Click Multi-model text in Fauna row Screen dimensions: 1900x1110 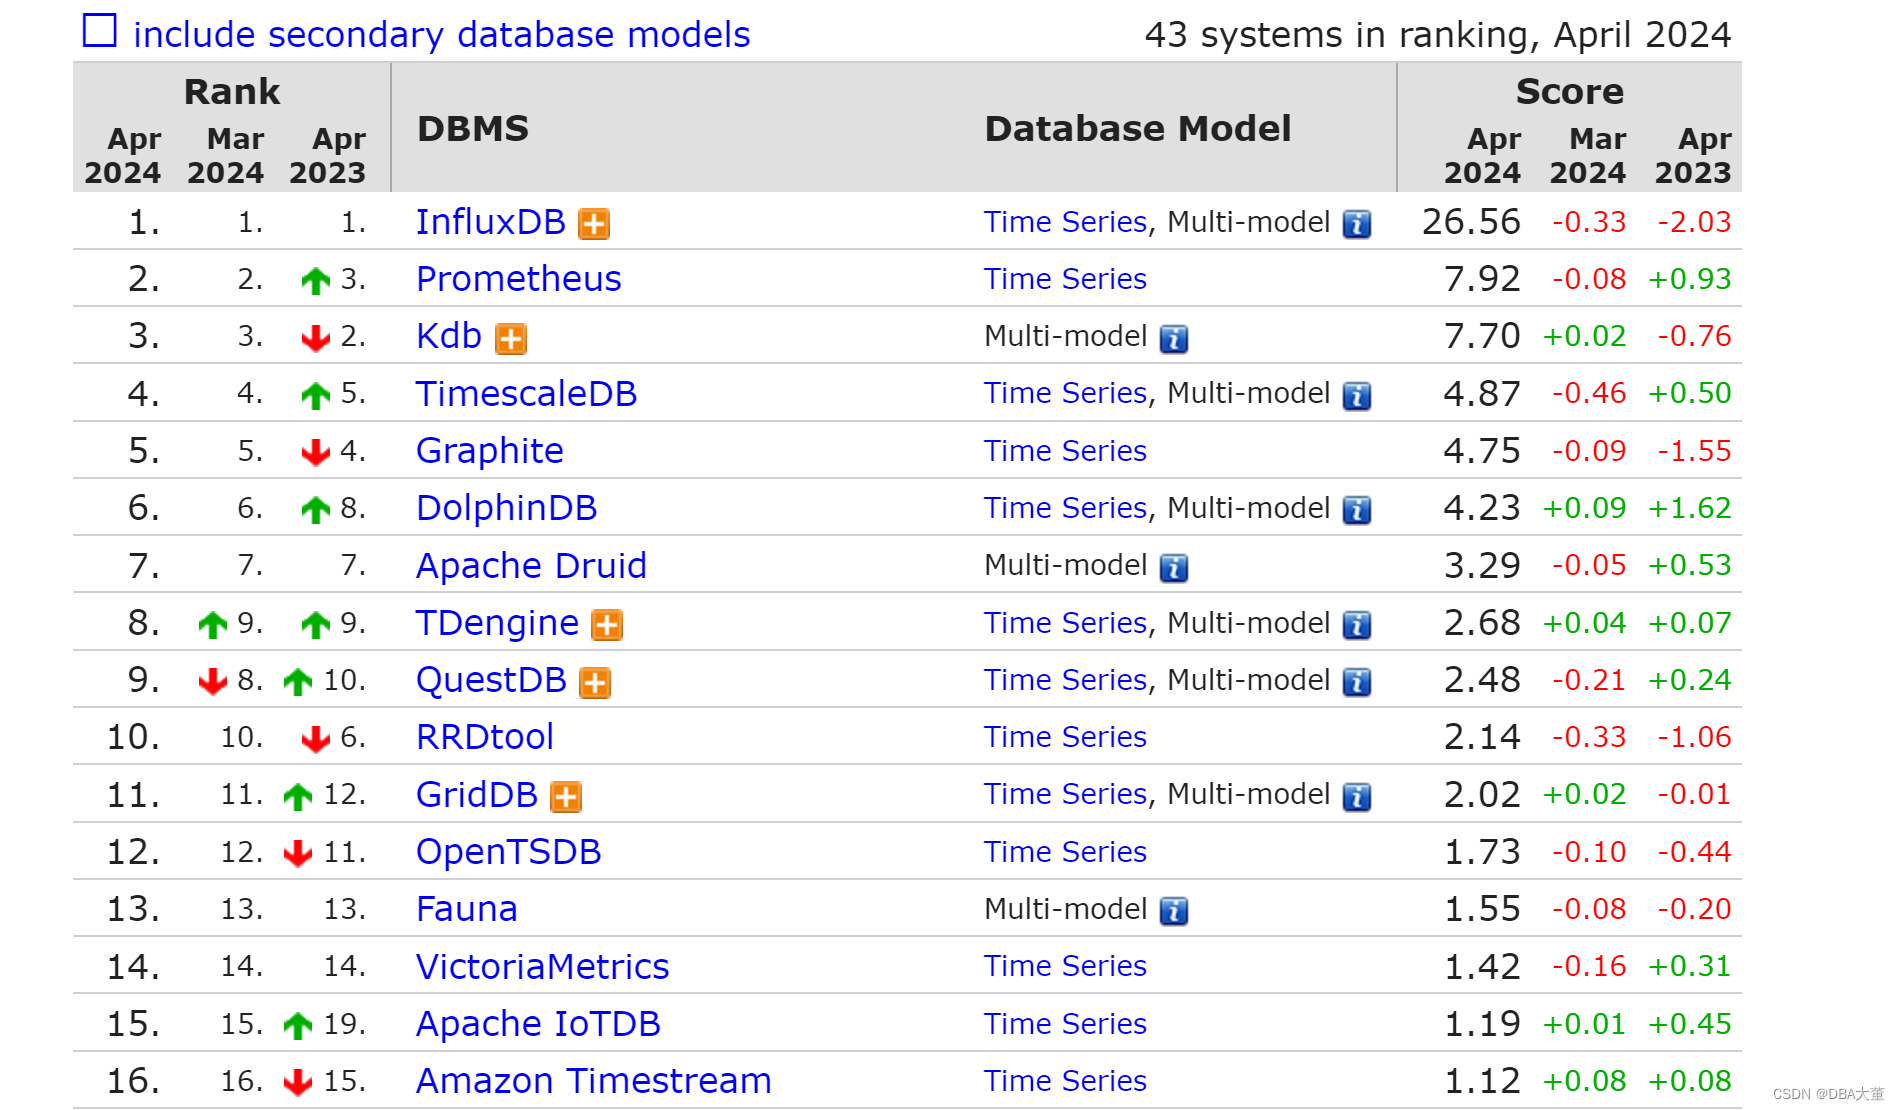1065,909
